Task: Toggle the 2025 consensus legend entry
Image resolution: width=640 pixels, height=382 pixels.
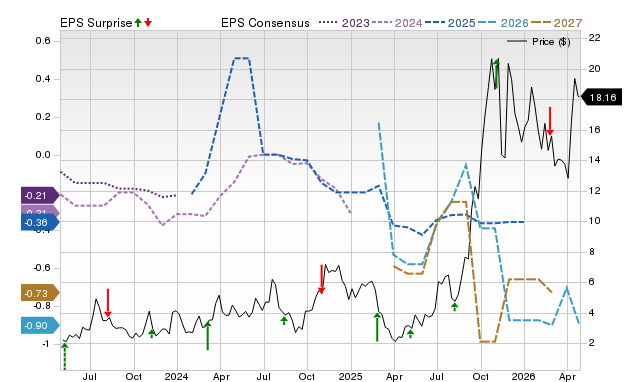Action: point(450,23)
